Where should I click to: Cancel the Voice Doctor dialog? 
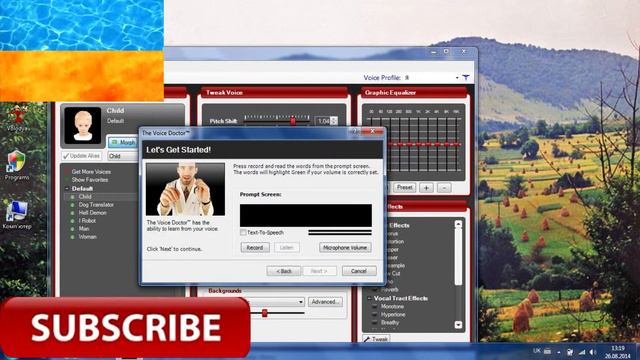[359, 271]
